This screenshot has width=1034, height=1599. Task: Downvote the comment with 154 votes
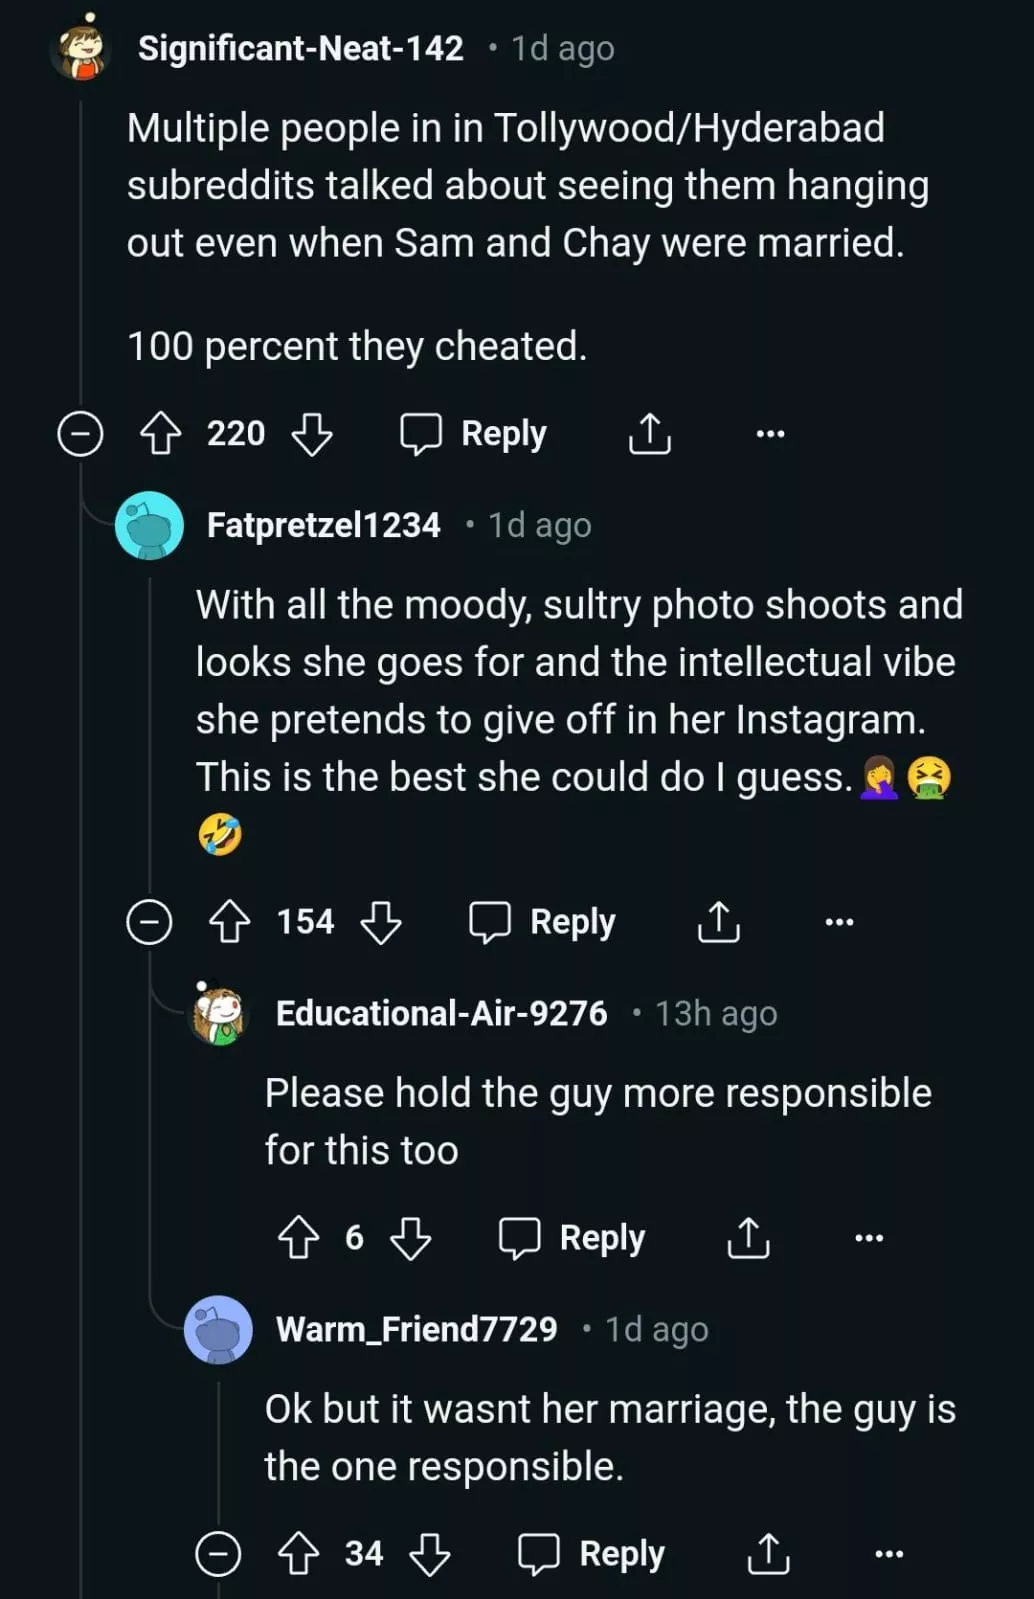[x=380, y=922]
